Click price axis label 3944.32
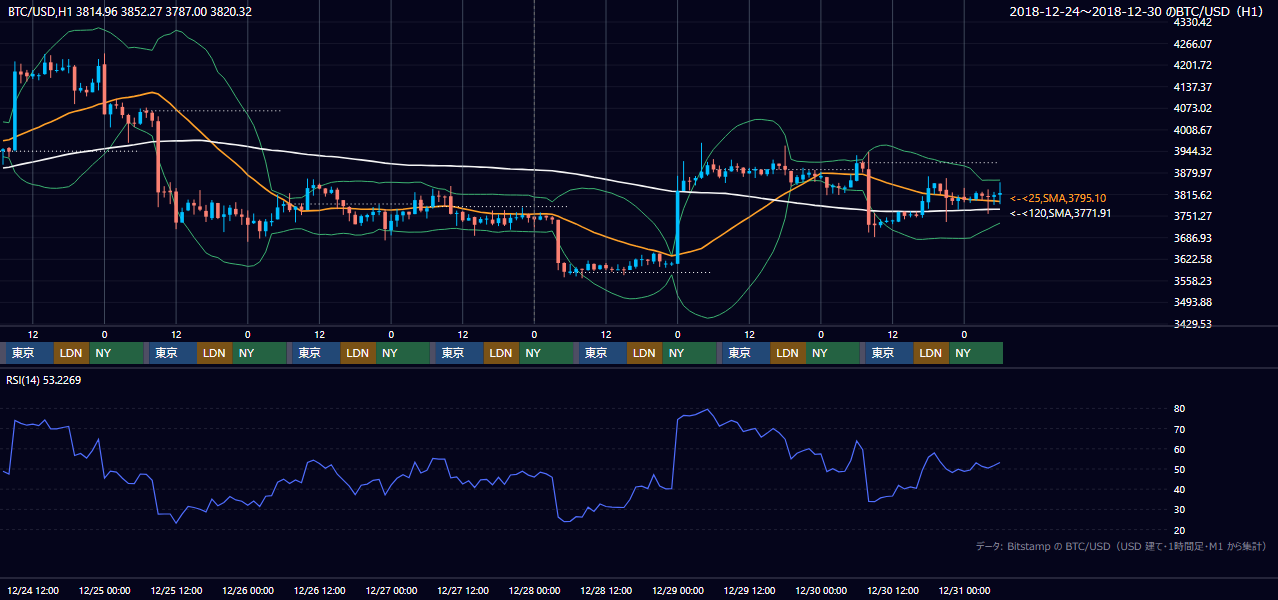1278x600 pixels. pyautogui.click(x=1192, y=151)
